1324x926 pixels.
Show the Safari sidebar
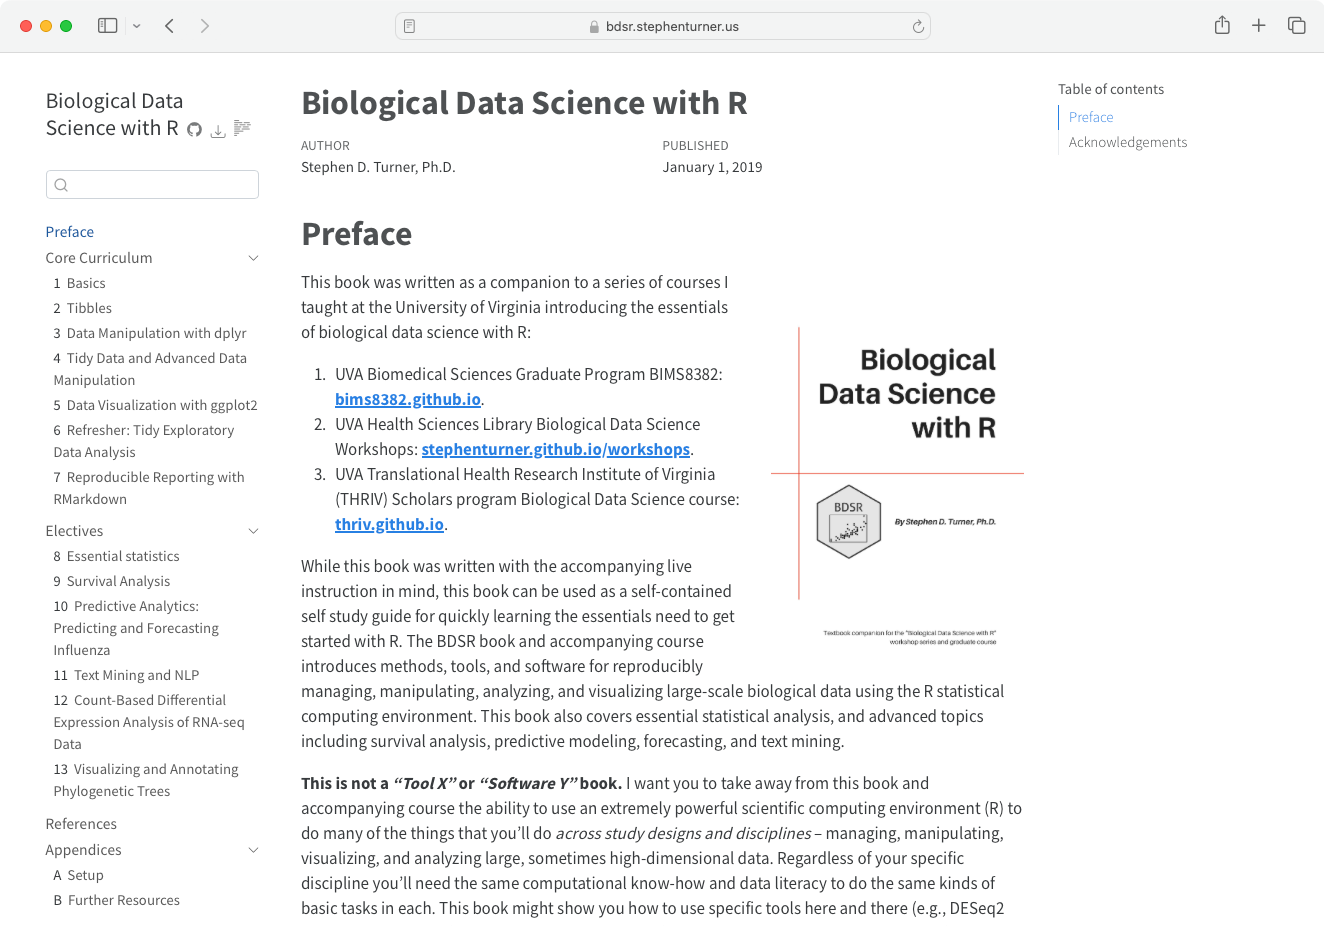pos(108,26)
